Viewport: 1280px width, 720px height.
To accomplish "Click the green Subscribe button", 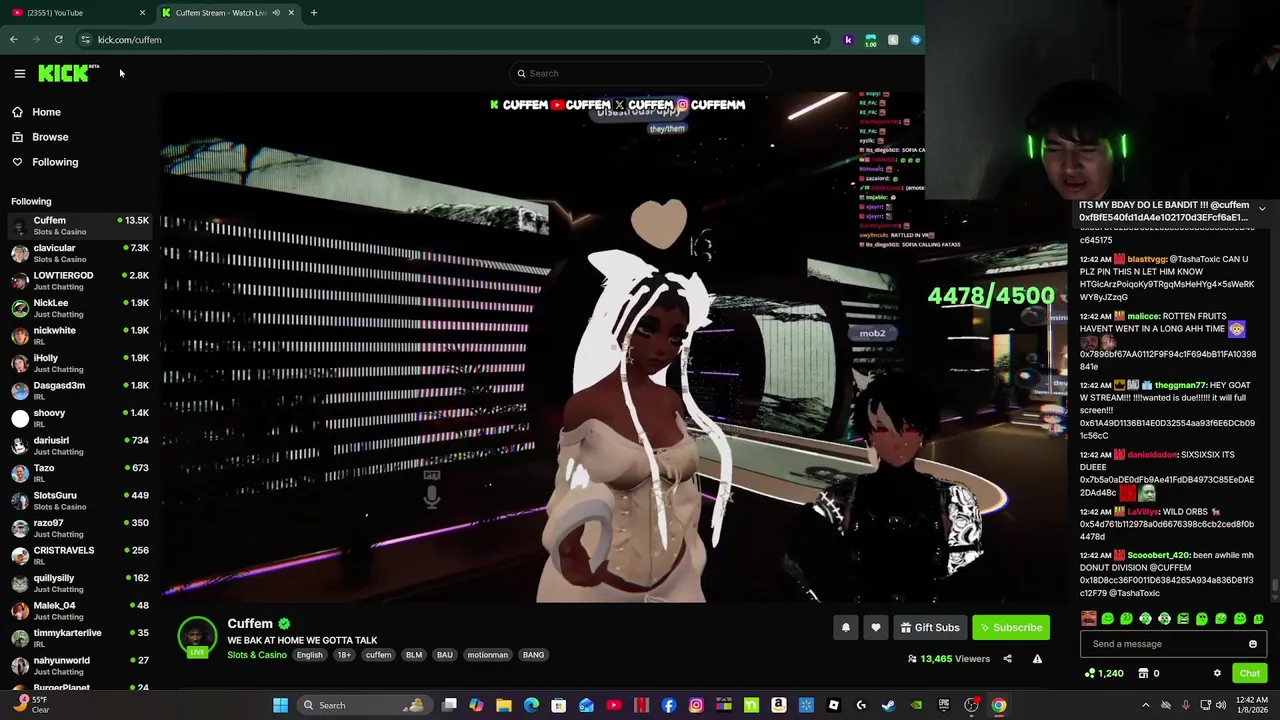I will (x=1011, y=627).
